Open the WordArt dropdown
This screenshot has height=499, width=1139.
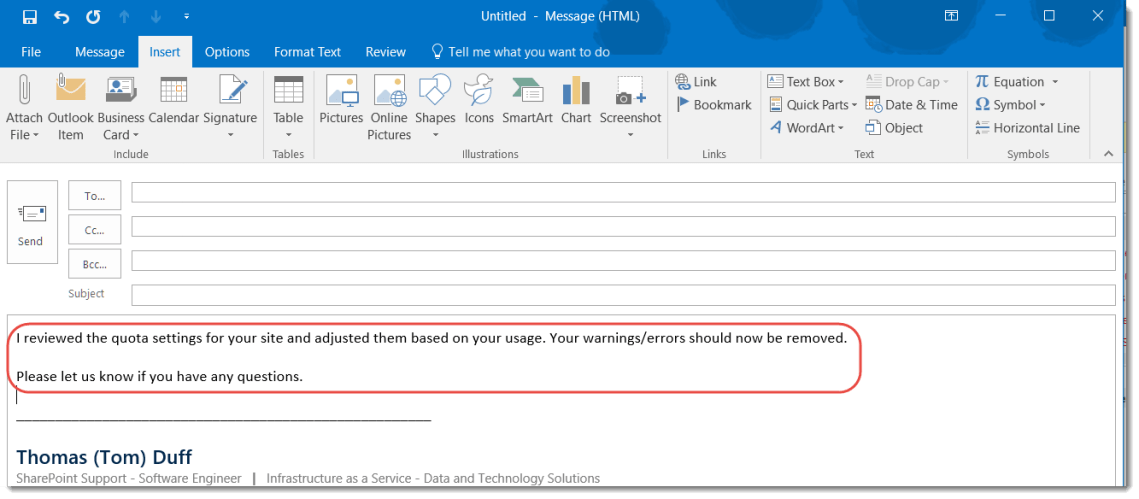(806, 128)
